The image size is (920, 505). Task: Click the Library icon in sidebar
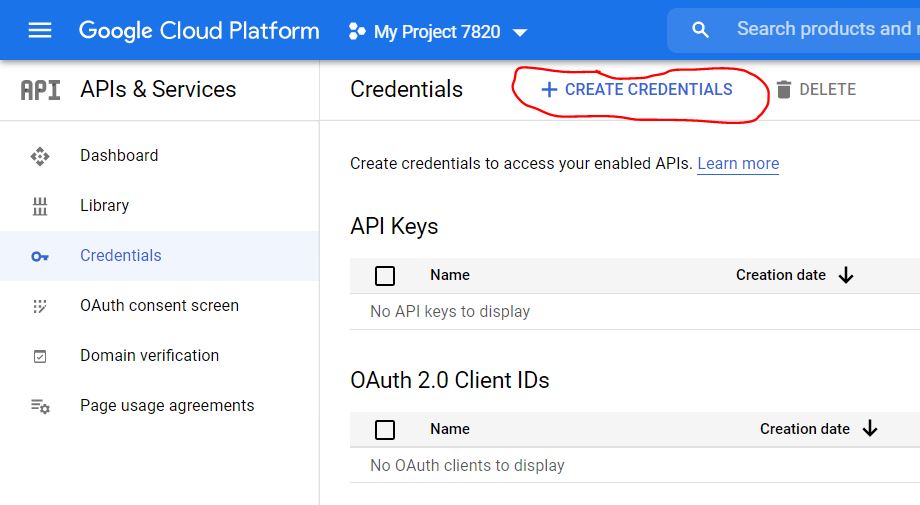click(40, 206)
